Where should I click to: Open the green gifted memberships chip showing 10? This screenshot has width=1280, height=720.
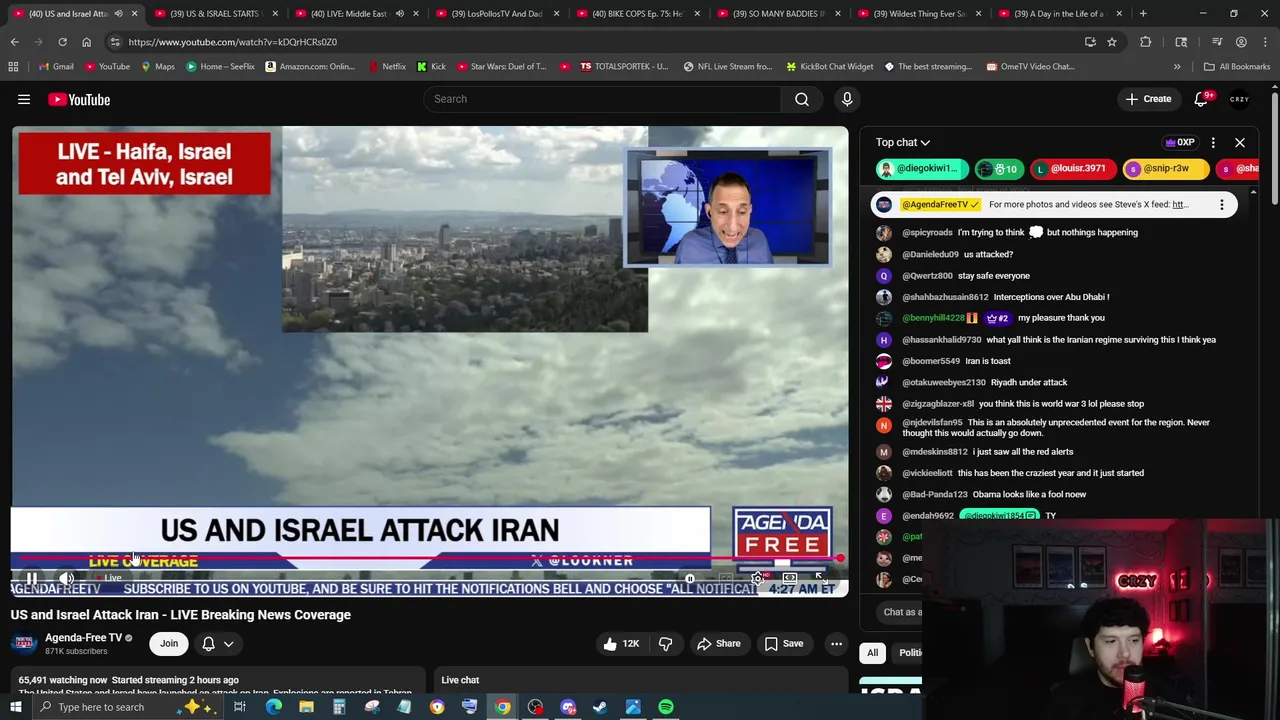click(x=998, y=168)
